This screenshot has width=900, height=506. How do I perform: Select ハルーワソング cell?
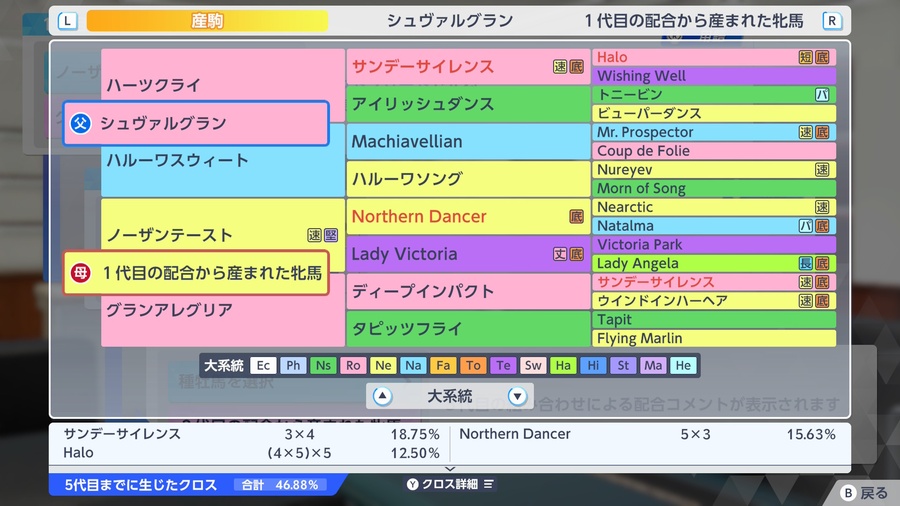pyautogui.click(x=468, y=178)
